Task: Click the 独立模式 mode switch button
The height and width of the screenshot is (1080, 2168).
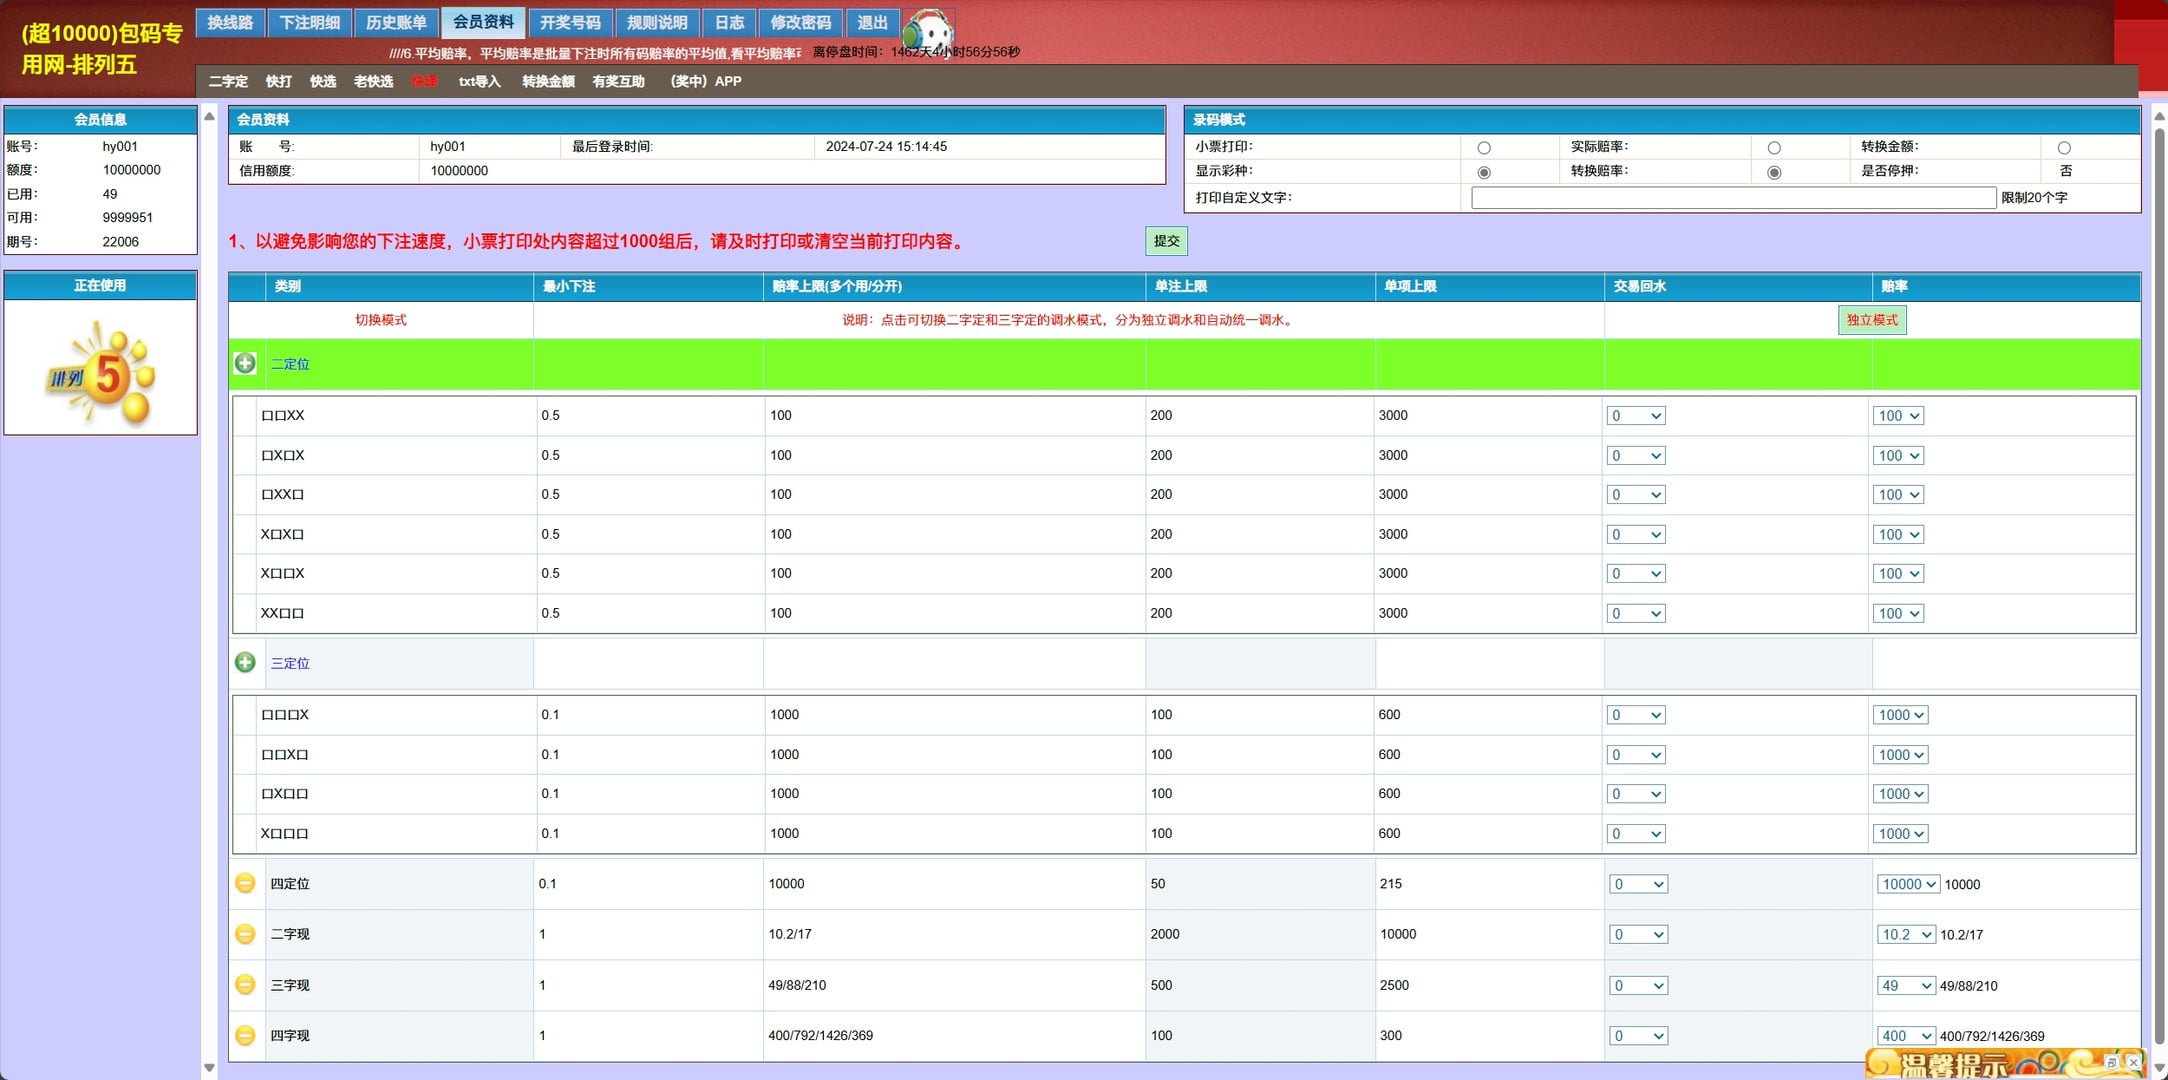Action: click(x=1871, y=320)
